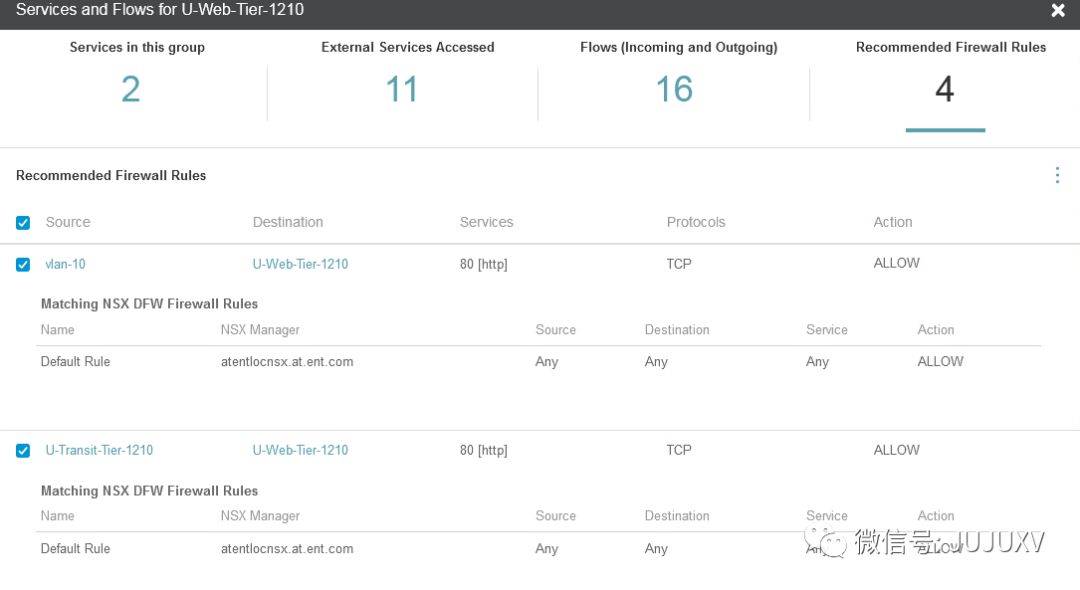
Task: Click U-Web-Tier-1210 destination in first rule
Action: [x=300, y=264]
